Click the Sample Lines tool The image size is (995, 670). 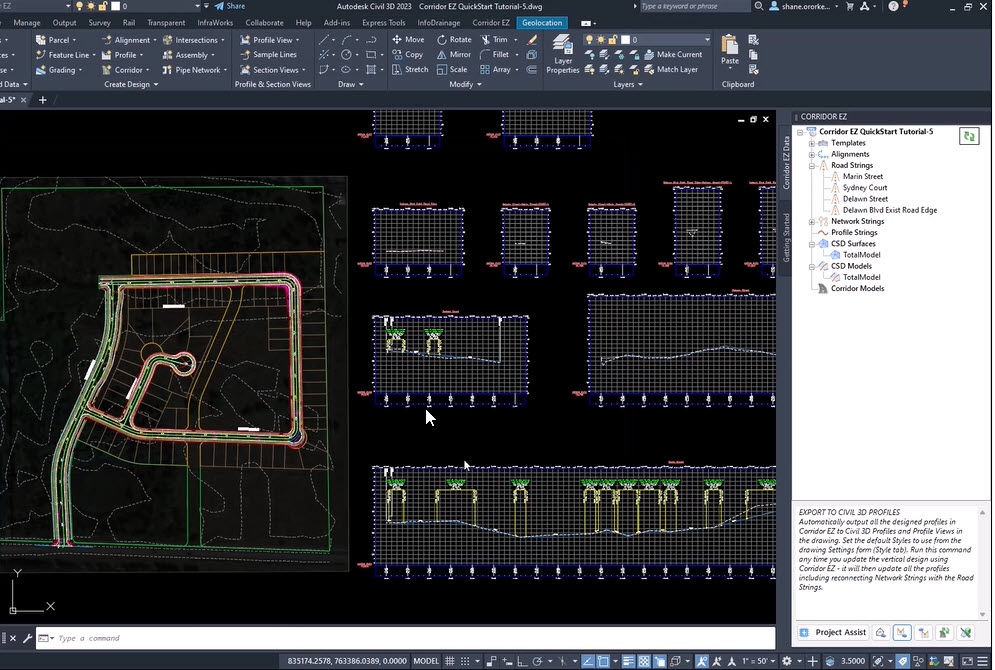268,55
